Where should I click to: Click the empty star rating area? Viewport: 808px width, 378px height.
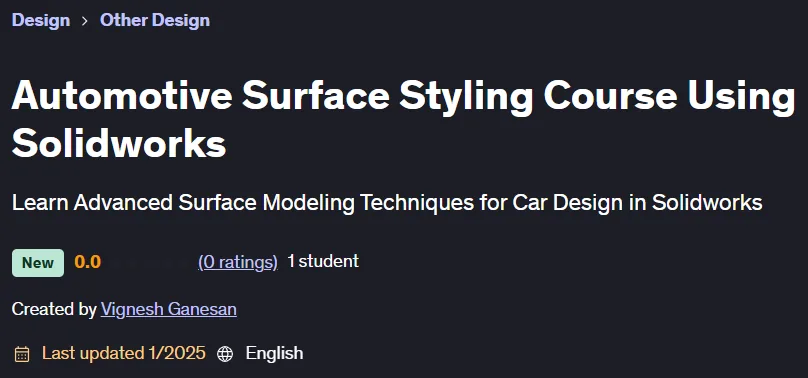coord(149,262)
